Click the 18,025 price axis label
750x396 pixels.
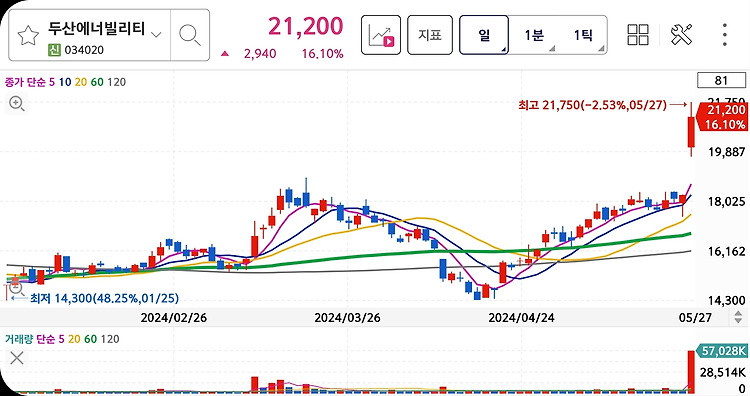pyautogui.click(x=727, y=201)
